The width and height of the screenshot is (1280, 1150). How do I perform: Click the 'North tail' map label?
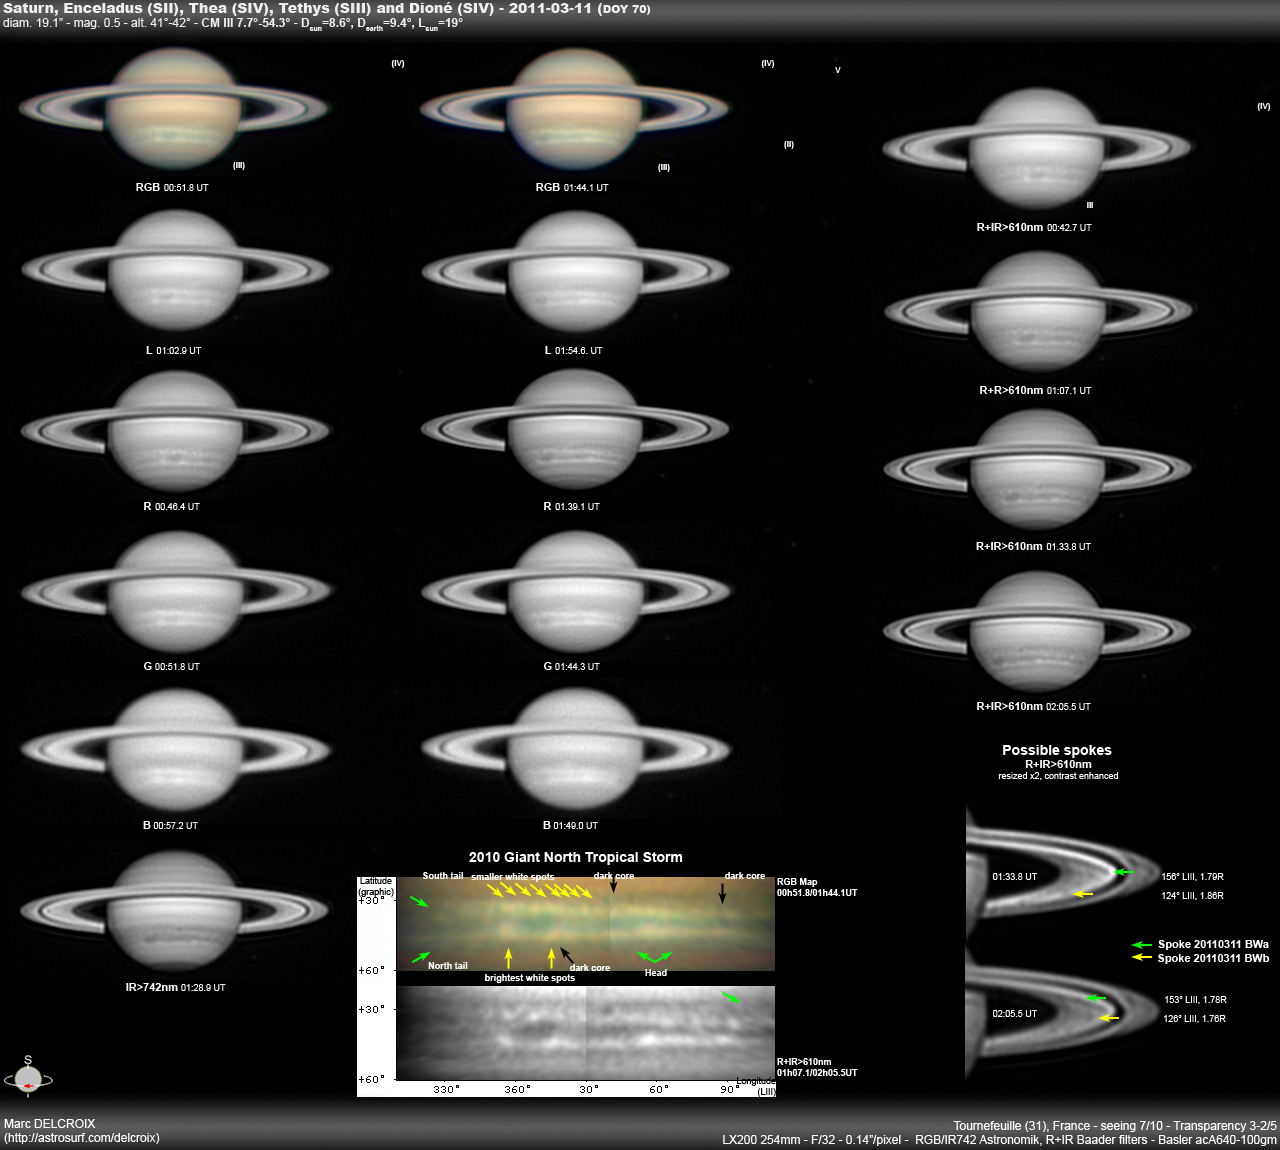448,966
